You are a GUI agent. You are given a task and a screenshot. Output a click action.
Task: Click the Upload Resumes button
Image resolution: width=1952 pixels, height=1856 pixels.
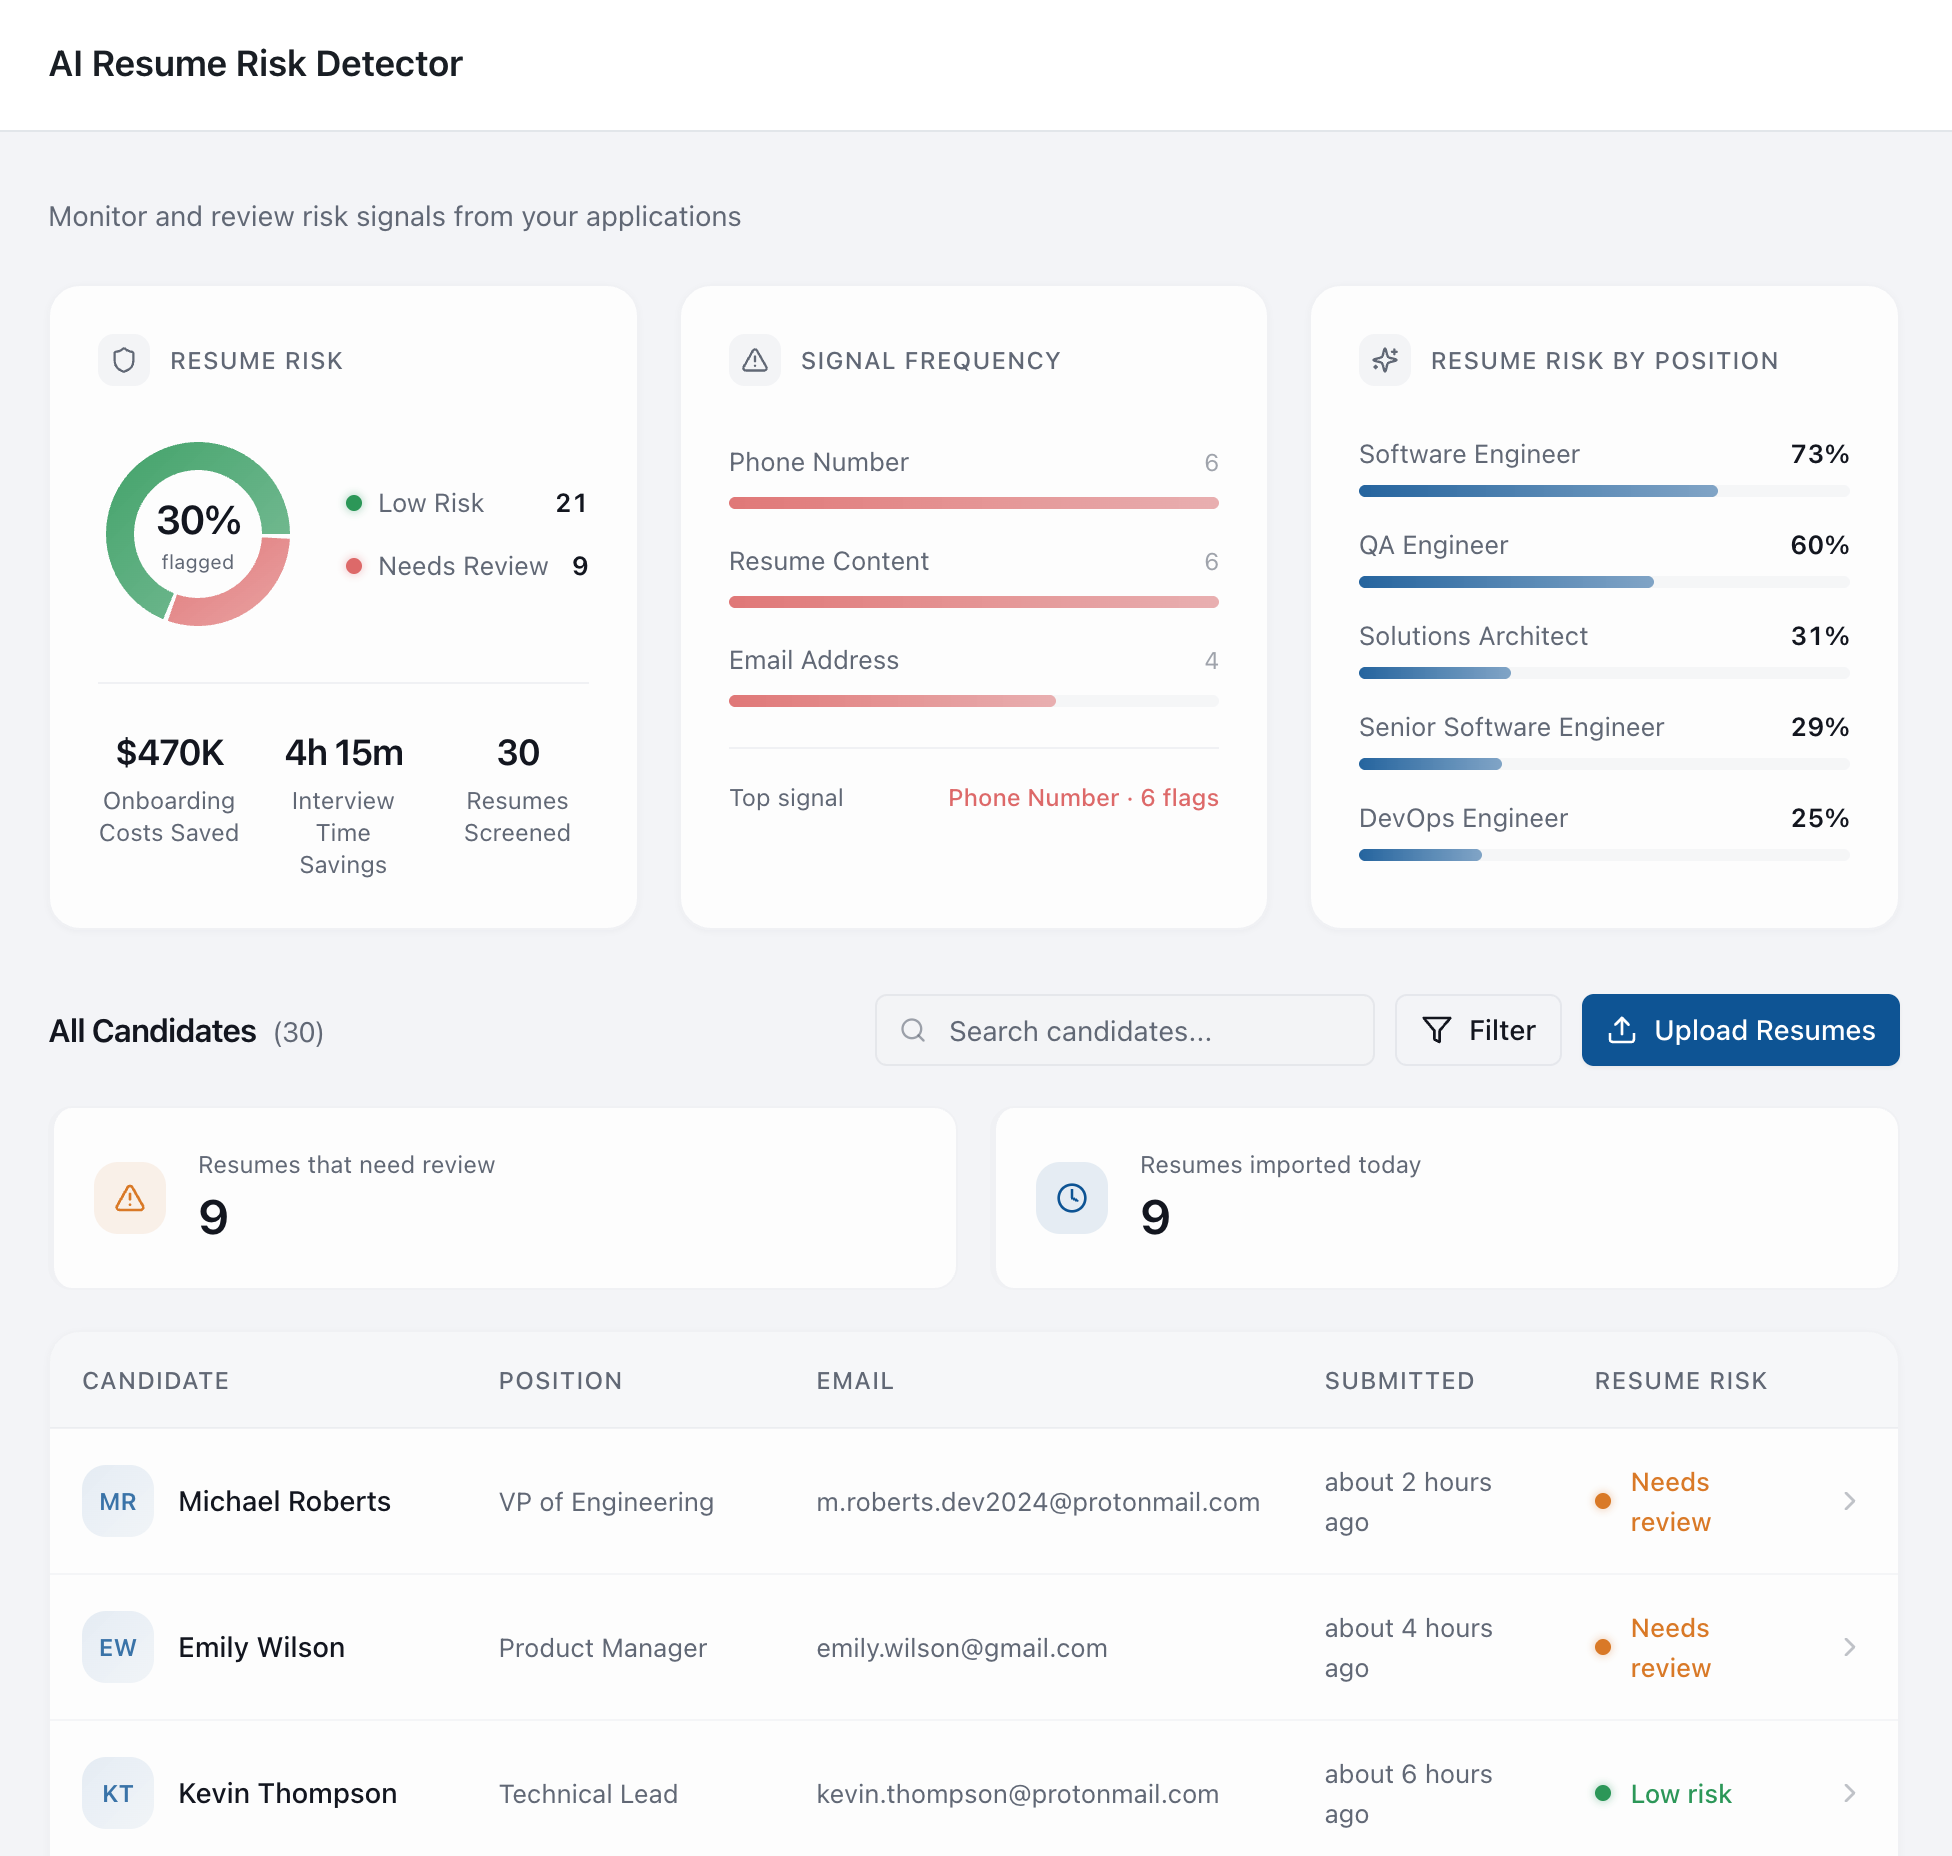point(1740,1030)
